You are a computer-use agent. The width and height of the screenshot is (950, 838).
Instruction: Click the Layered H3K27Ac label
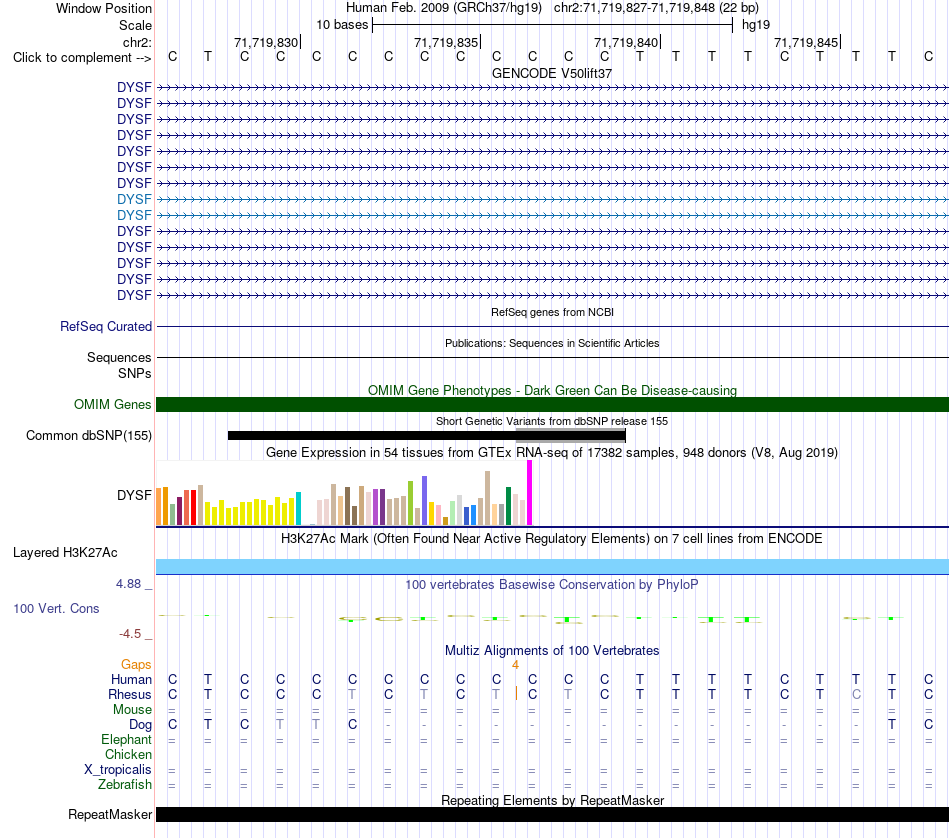[x=65, y=553]
